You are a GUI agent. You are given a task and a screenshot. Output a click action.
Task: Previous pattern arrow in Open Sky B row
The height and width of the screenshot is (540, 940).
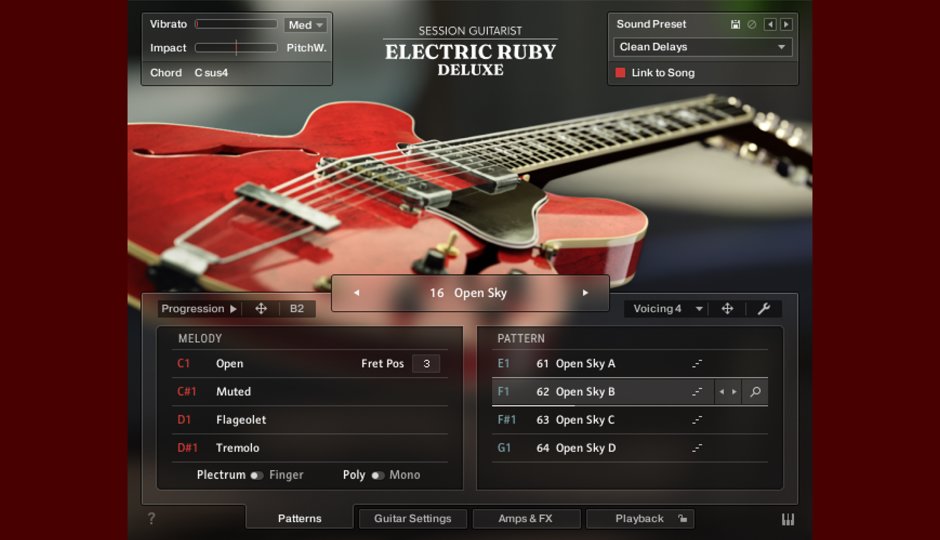pyautogui.click(x=721, y=392)
